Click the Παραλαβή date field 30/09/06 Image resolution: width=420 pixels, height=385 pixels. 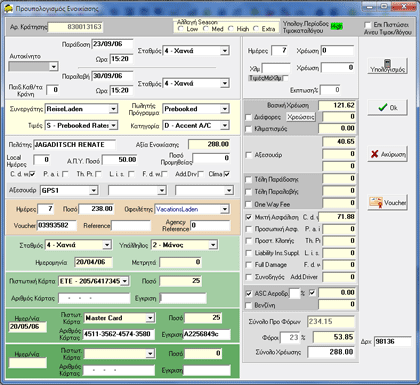(x=112, y=76)
